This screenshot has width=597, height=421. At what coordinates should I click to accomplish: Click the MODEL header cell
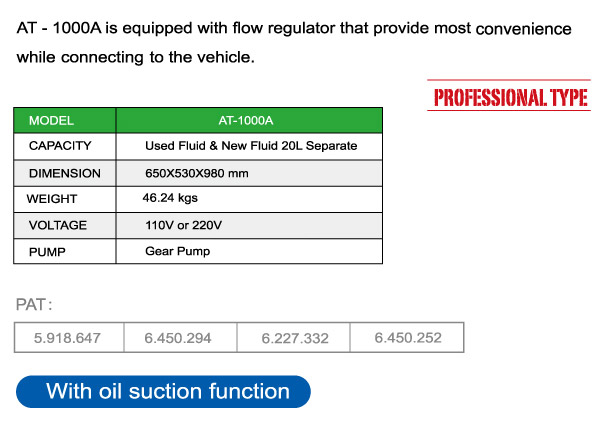pyautogui.click(x=65, y=121)
